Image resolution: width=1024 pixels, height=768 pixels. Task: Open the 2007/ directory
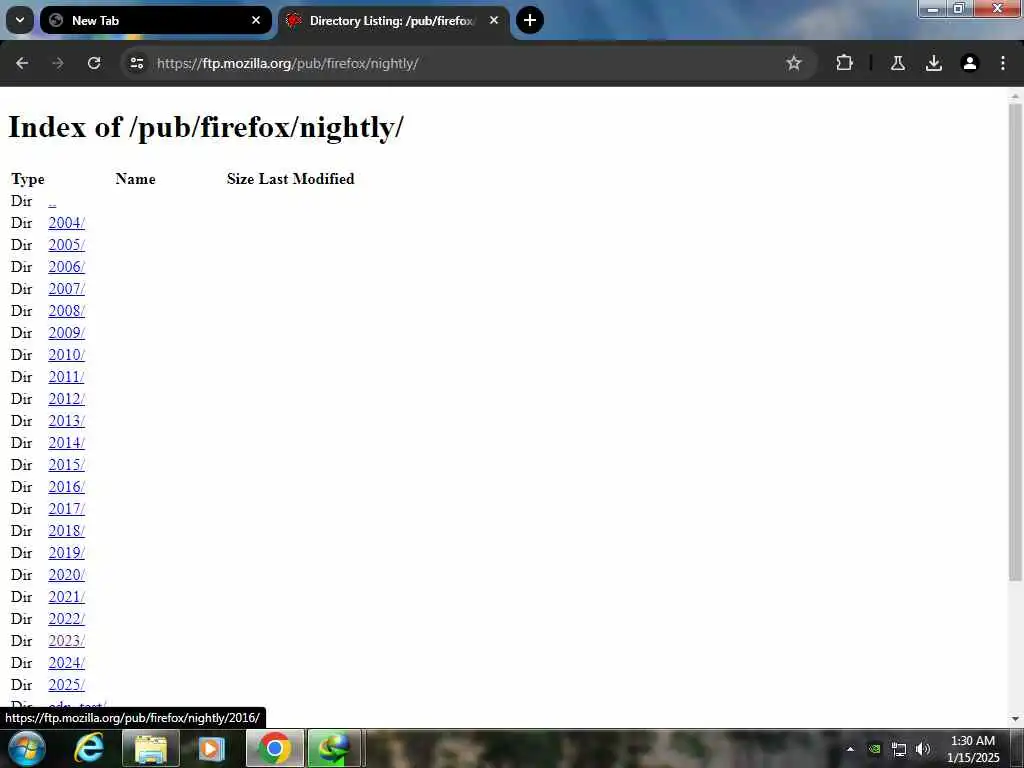(67, 289)
